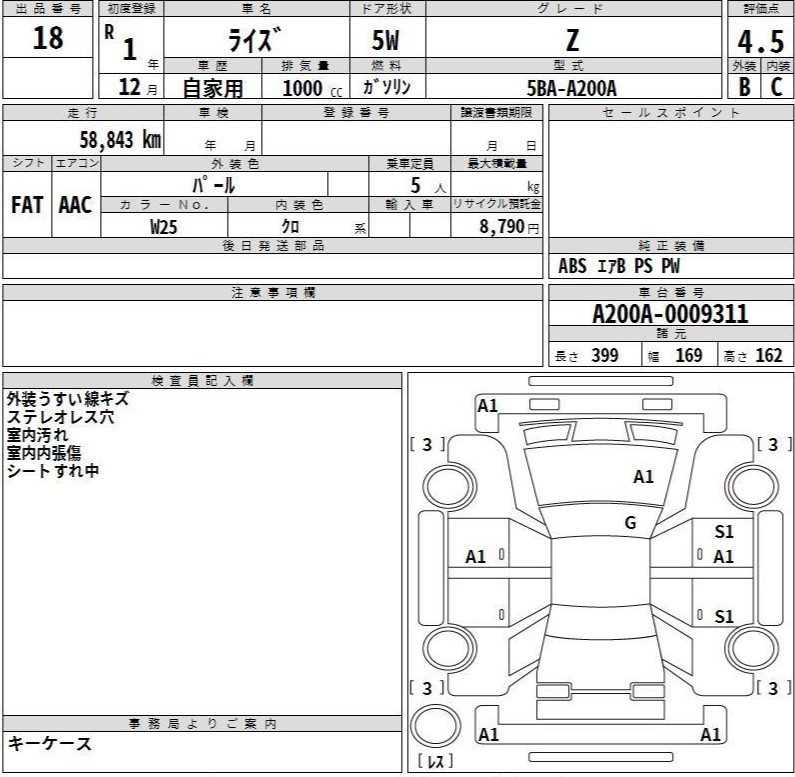Click header '事務局よりご案内'

(202, 723)
